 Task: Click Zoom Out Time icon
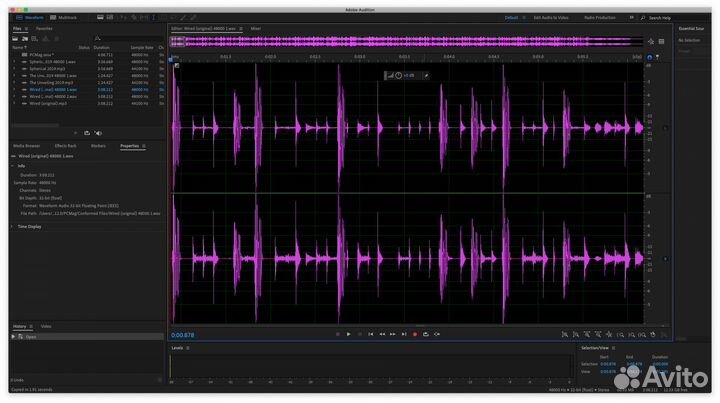coord(598,335)
